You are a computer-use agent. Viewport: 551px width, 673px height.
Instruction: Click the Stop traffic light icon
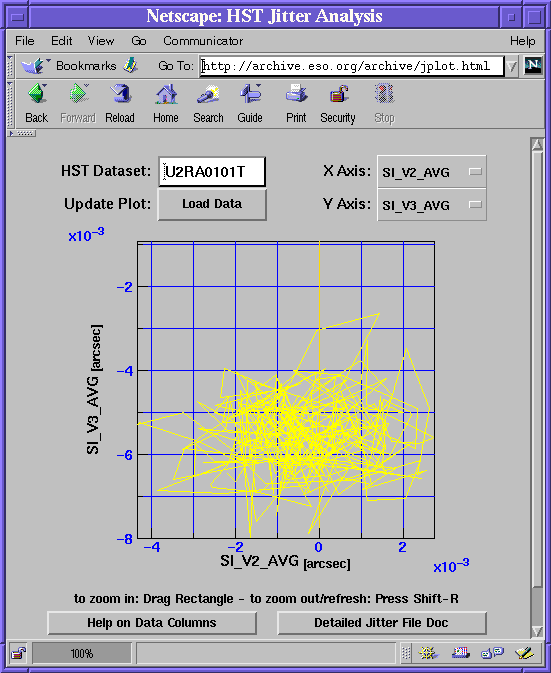coord(384,94)
